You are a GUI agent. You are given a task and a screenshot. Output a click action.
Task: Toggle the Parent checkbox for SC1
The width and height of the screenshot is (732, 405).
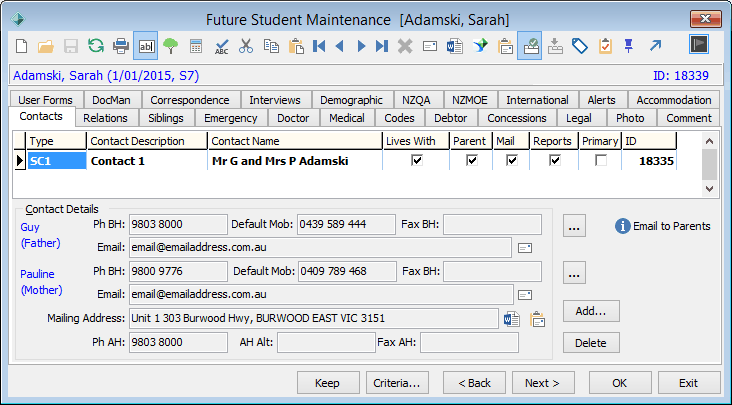pyautogui.click(x=472, y=161)
